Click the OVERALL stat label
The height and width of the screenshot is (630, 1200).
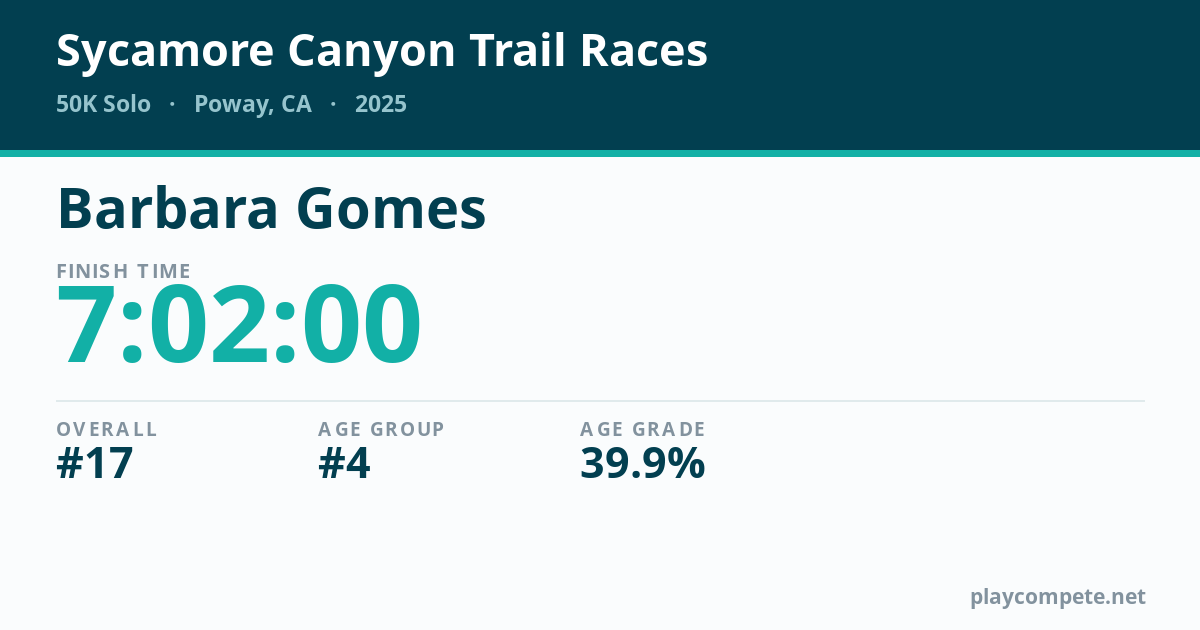coord(107,429)
